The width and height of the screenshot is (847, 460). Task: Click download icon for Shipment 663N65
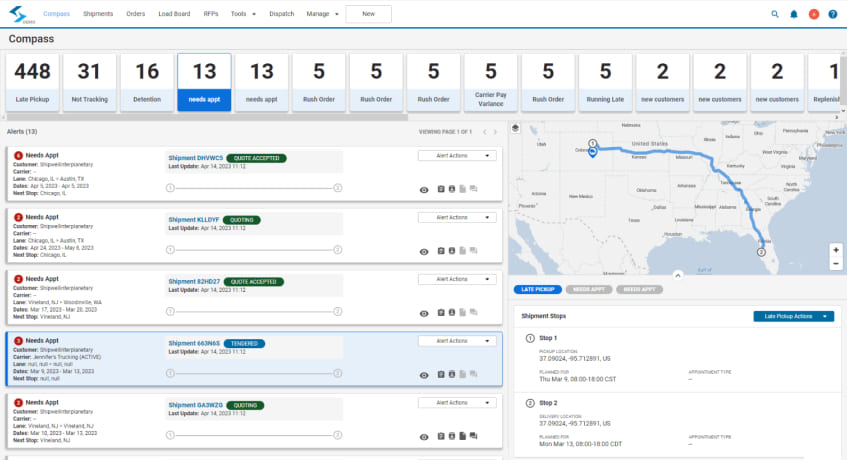point(452,374)
